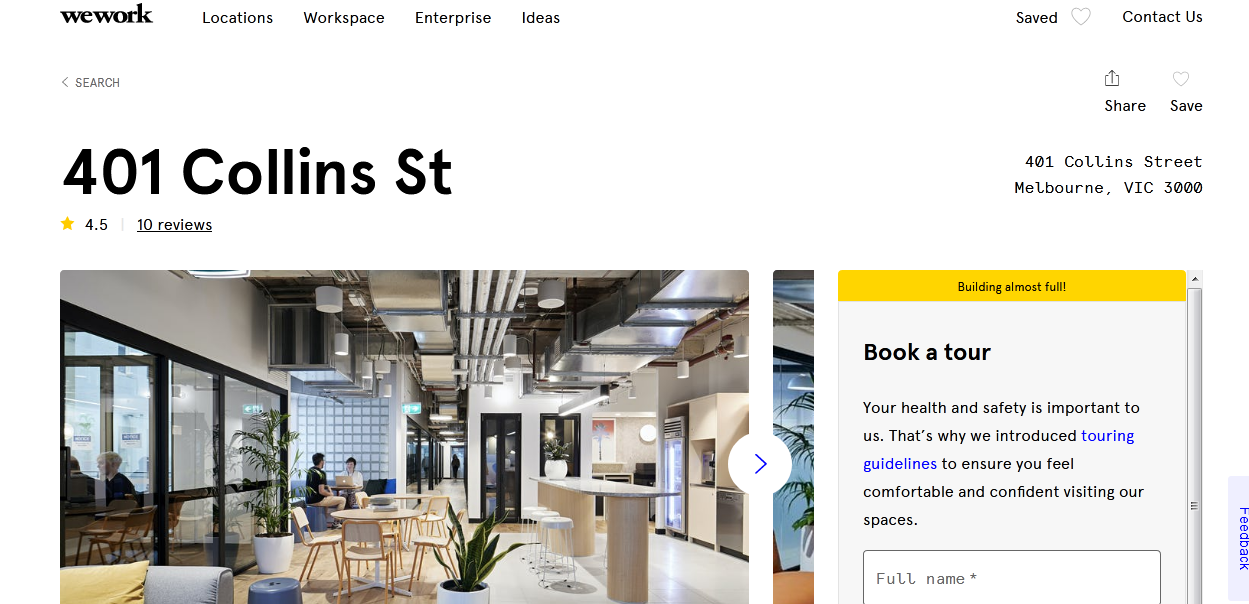Open the Ideas menu

[541, 18]
